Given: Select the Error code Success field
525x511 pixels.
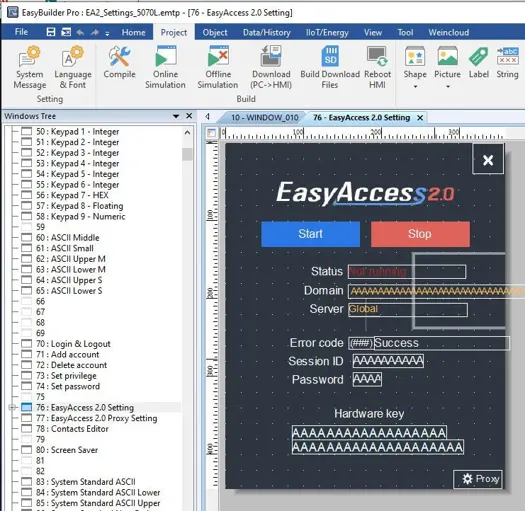Looking at the screenshot, I should click(442, 343).
